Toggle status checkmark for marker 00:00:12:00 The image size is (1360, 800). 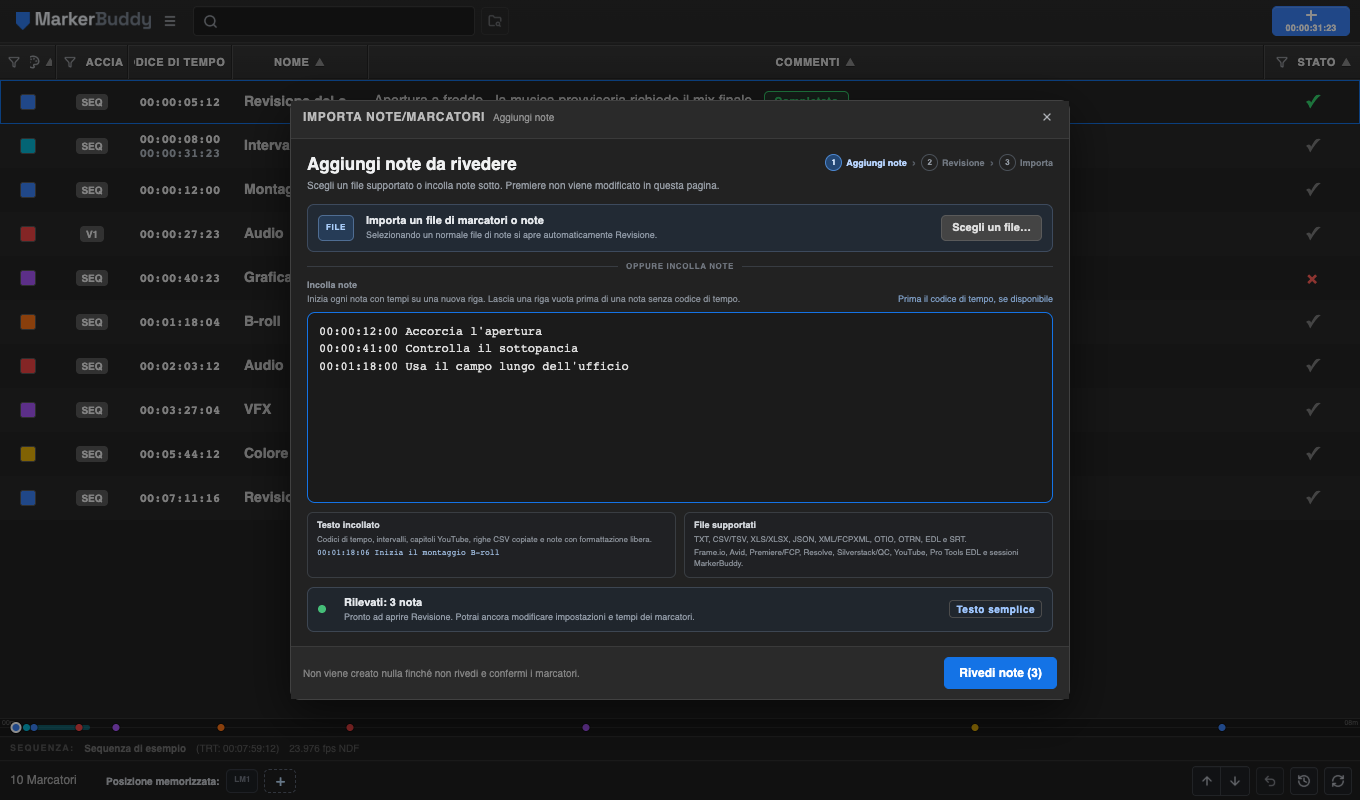1313,189
